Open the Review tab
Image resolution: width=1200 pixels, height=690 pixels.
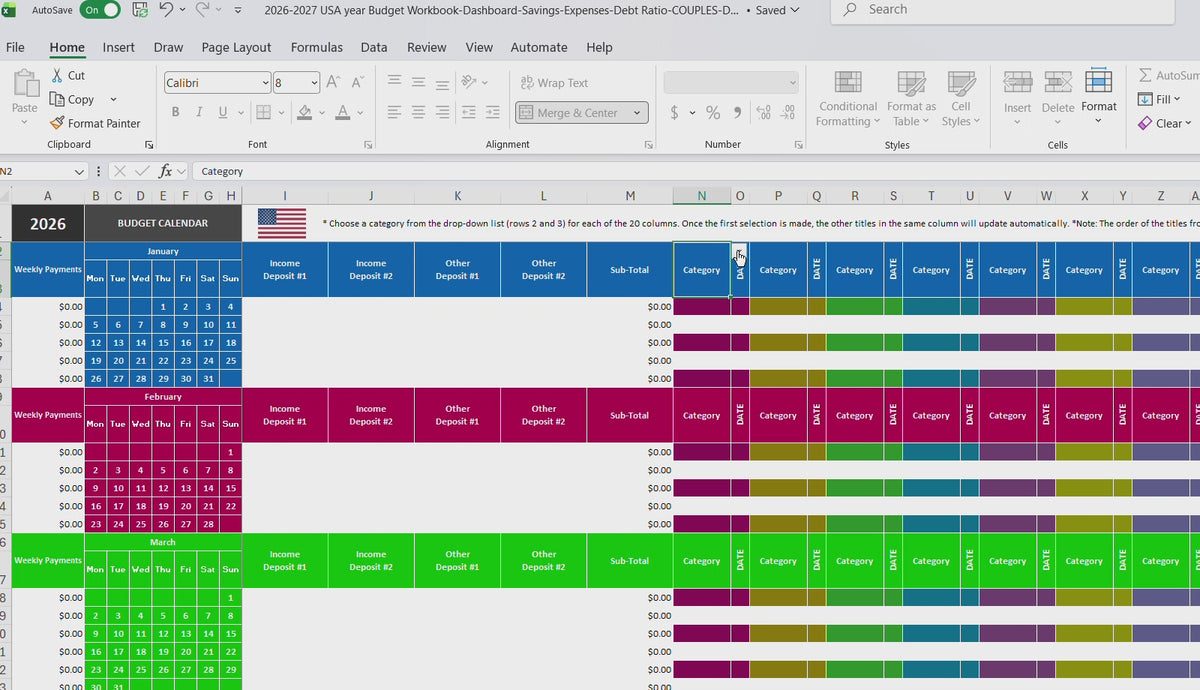point(427,47)
